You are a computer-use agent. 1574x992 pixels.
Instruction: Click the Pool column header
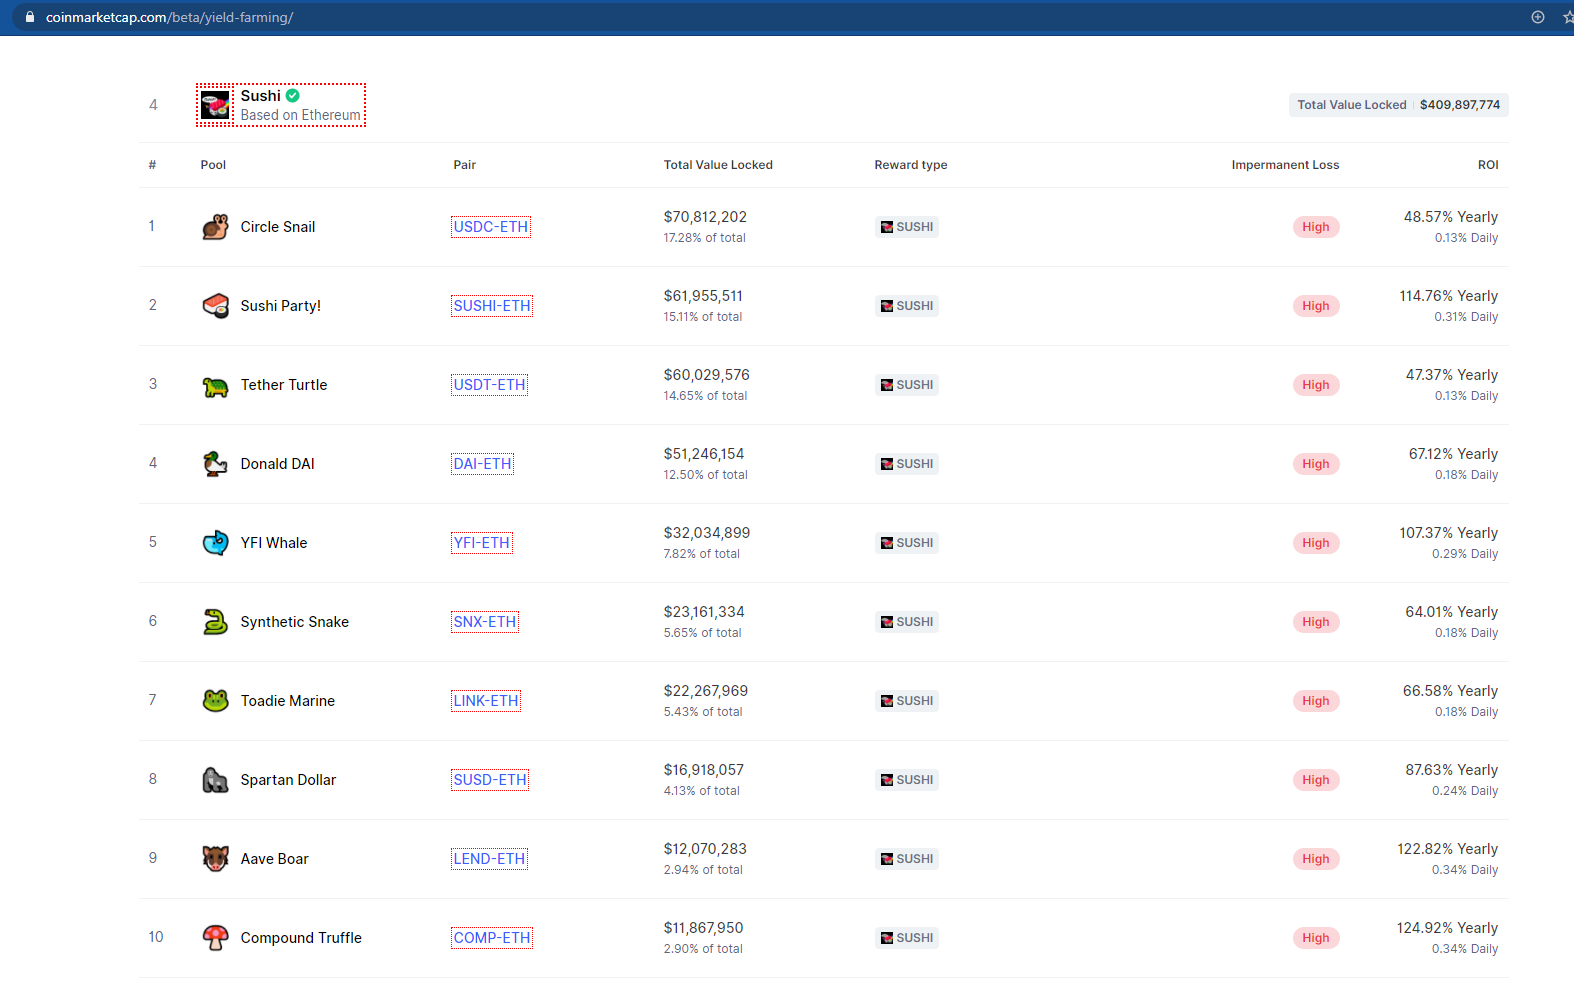(x=213, y=165)
